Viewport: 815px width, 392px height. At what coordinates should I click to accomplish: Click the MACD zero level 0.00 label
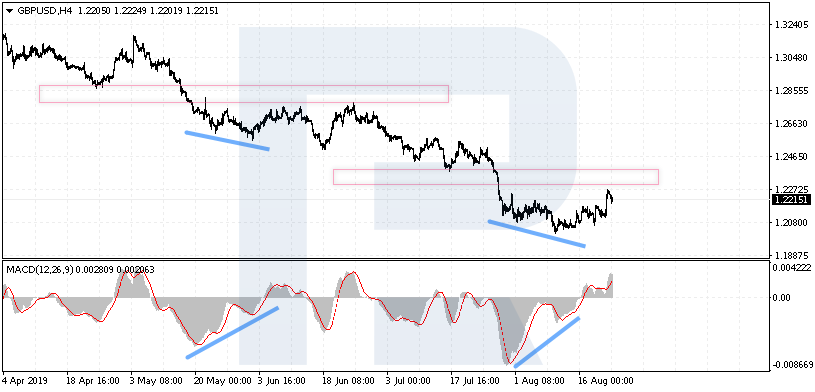[782, 297]
